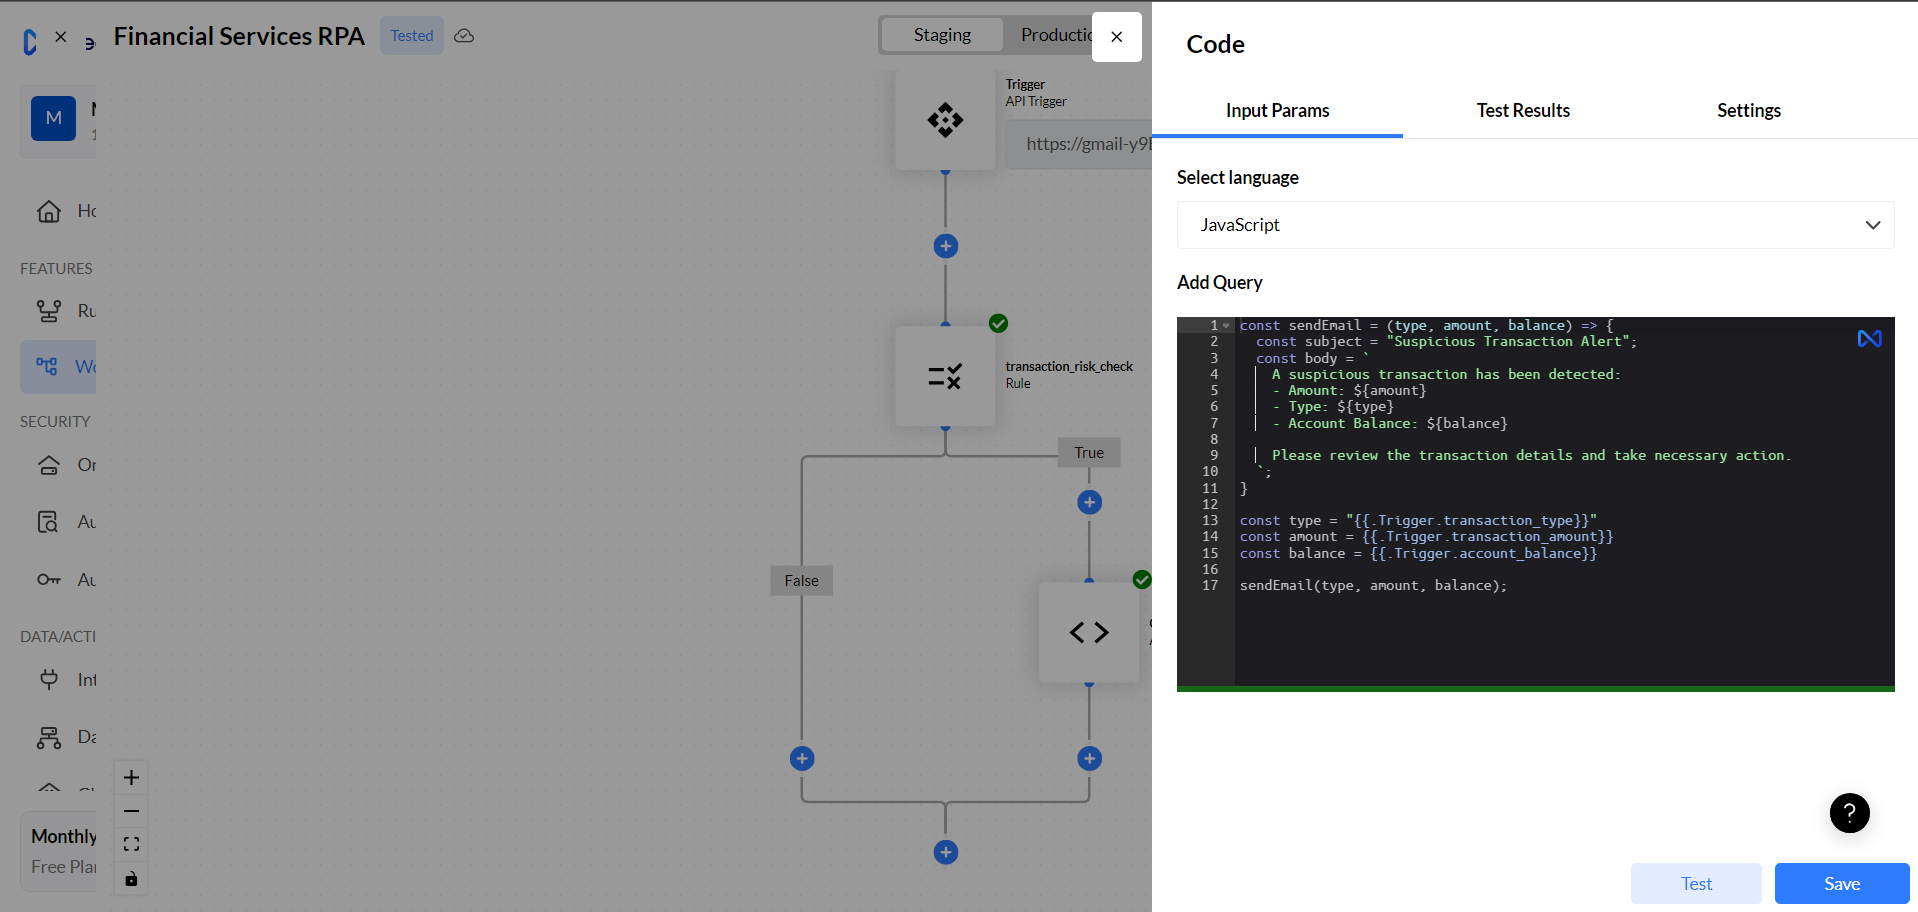
Task: Select the transaction_risk_check rule node
Action: [x=945, y=376]
